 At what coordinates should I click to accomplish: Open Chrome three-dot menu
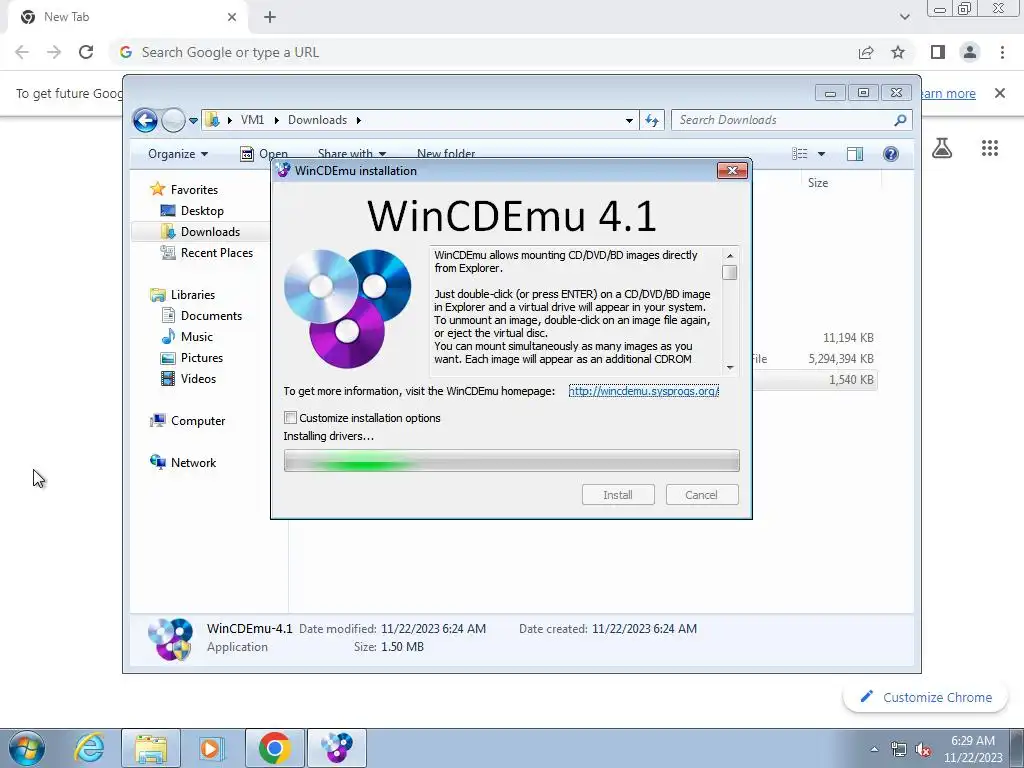tap(1002, 52)
